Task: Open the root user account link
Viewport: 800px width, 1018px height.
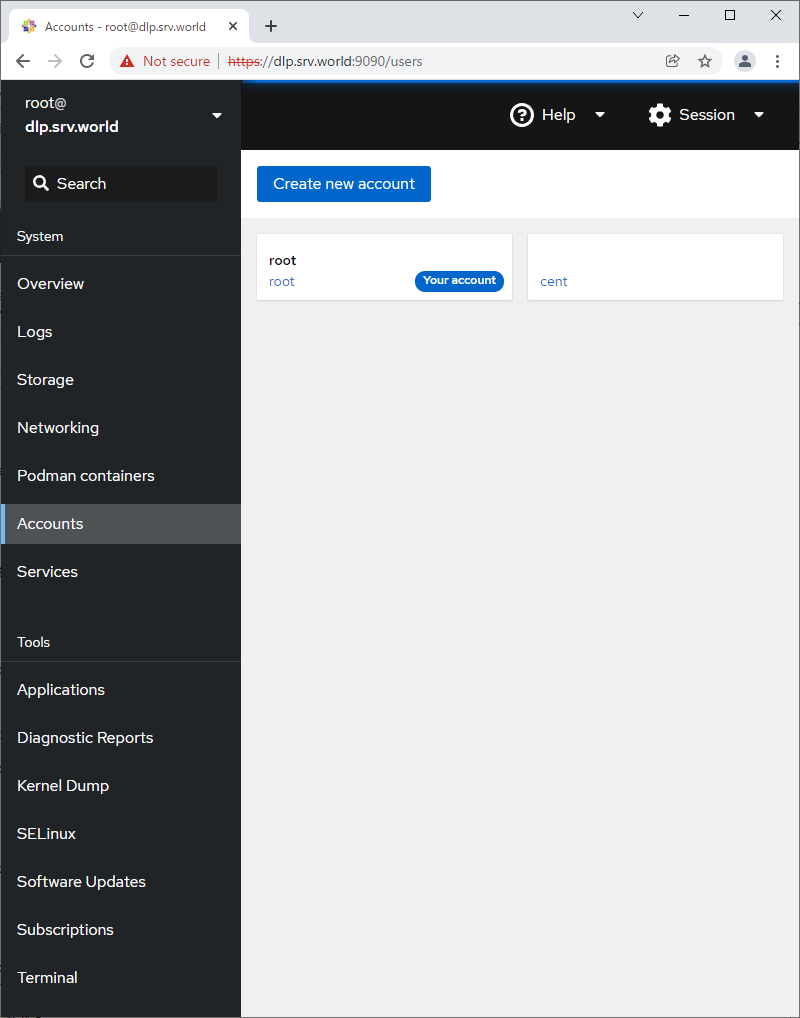Action: pos(282,282)
